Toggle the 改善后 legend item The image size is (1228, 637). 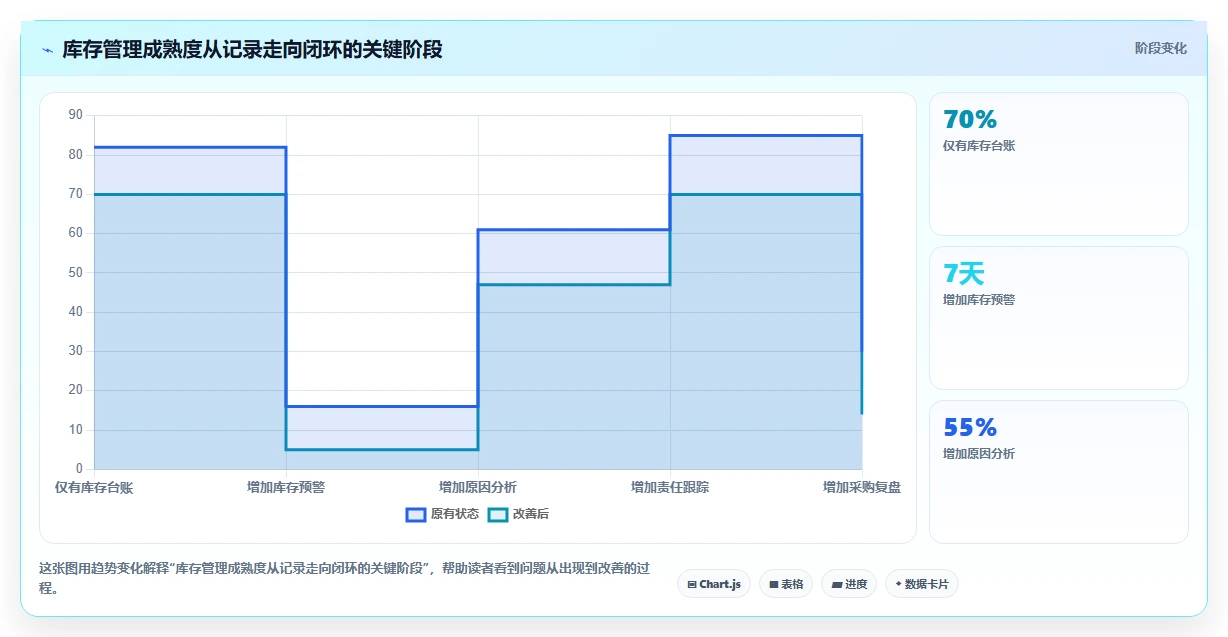coord(518,514)
